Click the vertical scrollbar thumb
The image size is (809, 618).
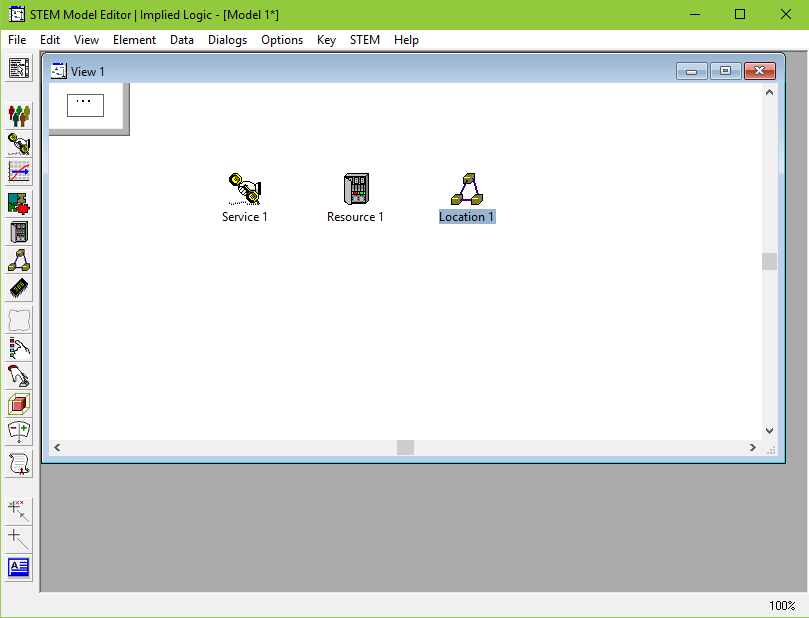tap(769, 261)
